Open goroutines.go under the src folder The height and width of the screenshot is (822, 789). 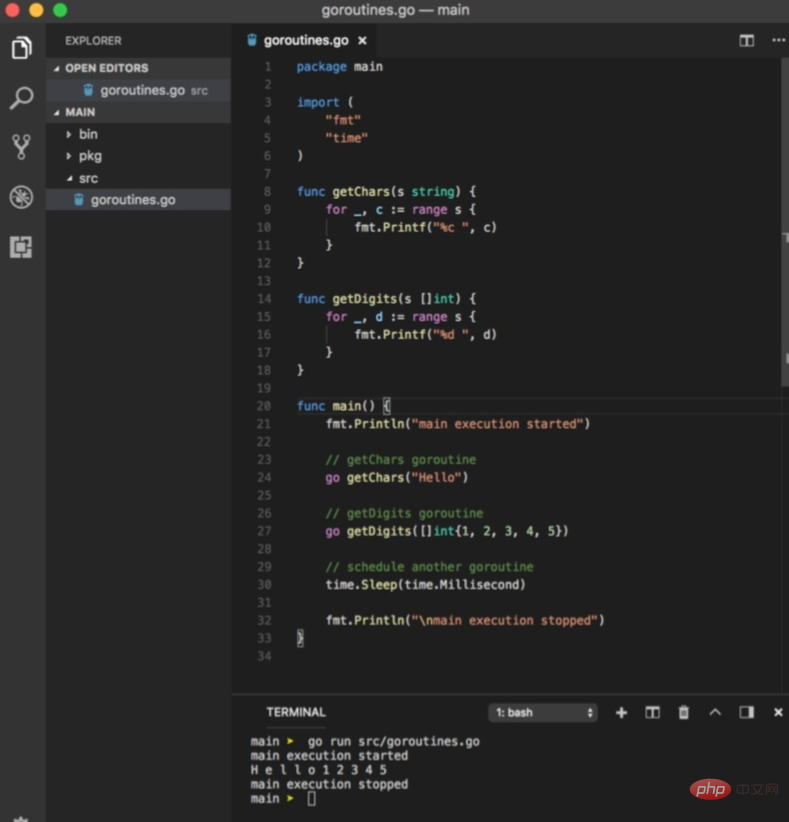(132, 200)
